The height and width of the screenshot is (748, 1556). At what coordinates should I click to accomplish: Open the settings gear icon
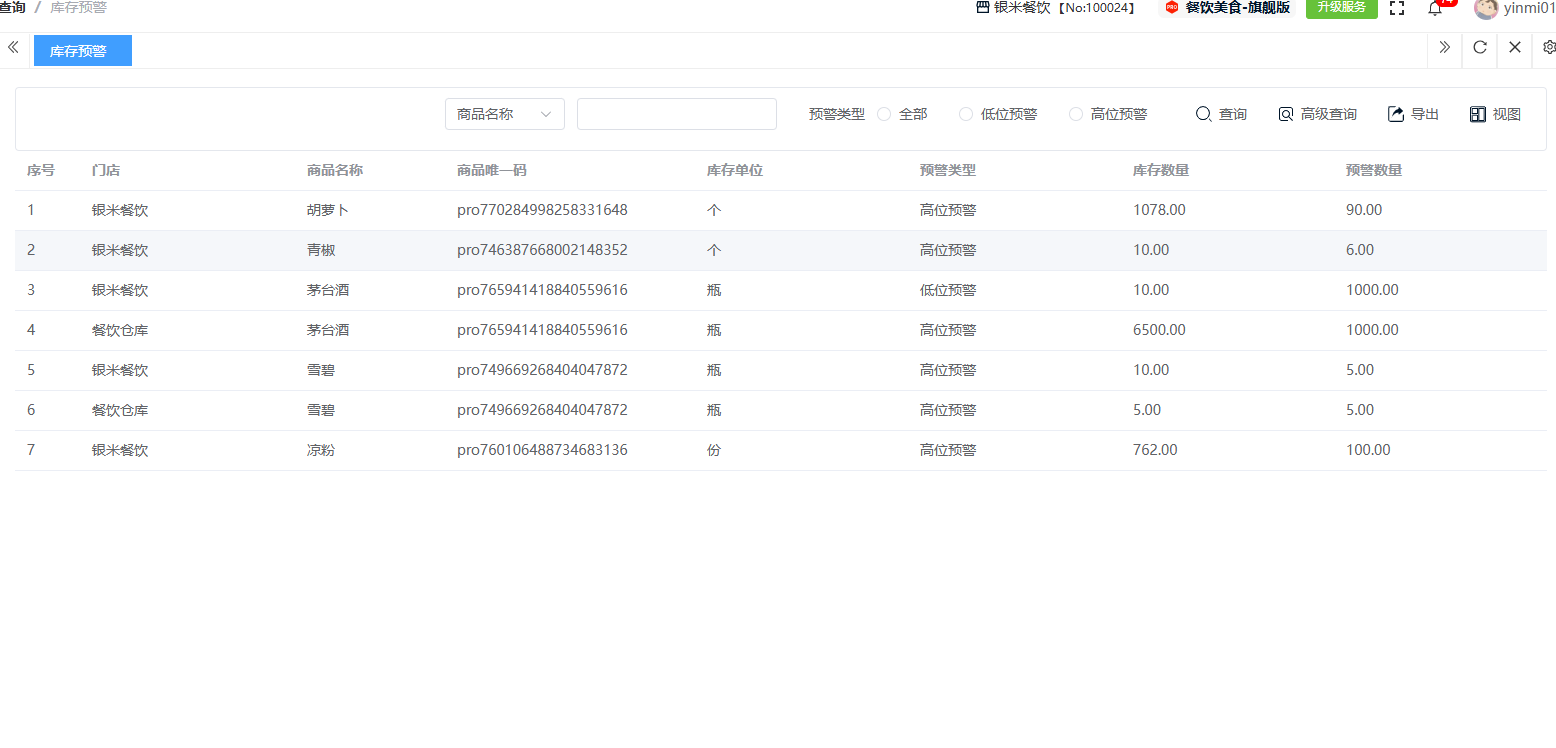(x=1548, y=47)
